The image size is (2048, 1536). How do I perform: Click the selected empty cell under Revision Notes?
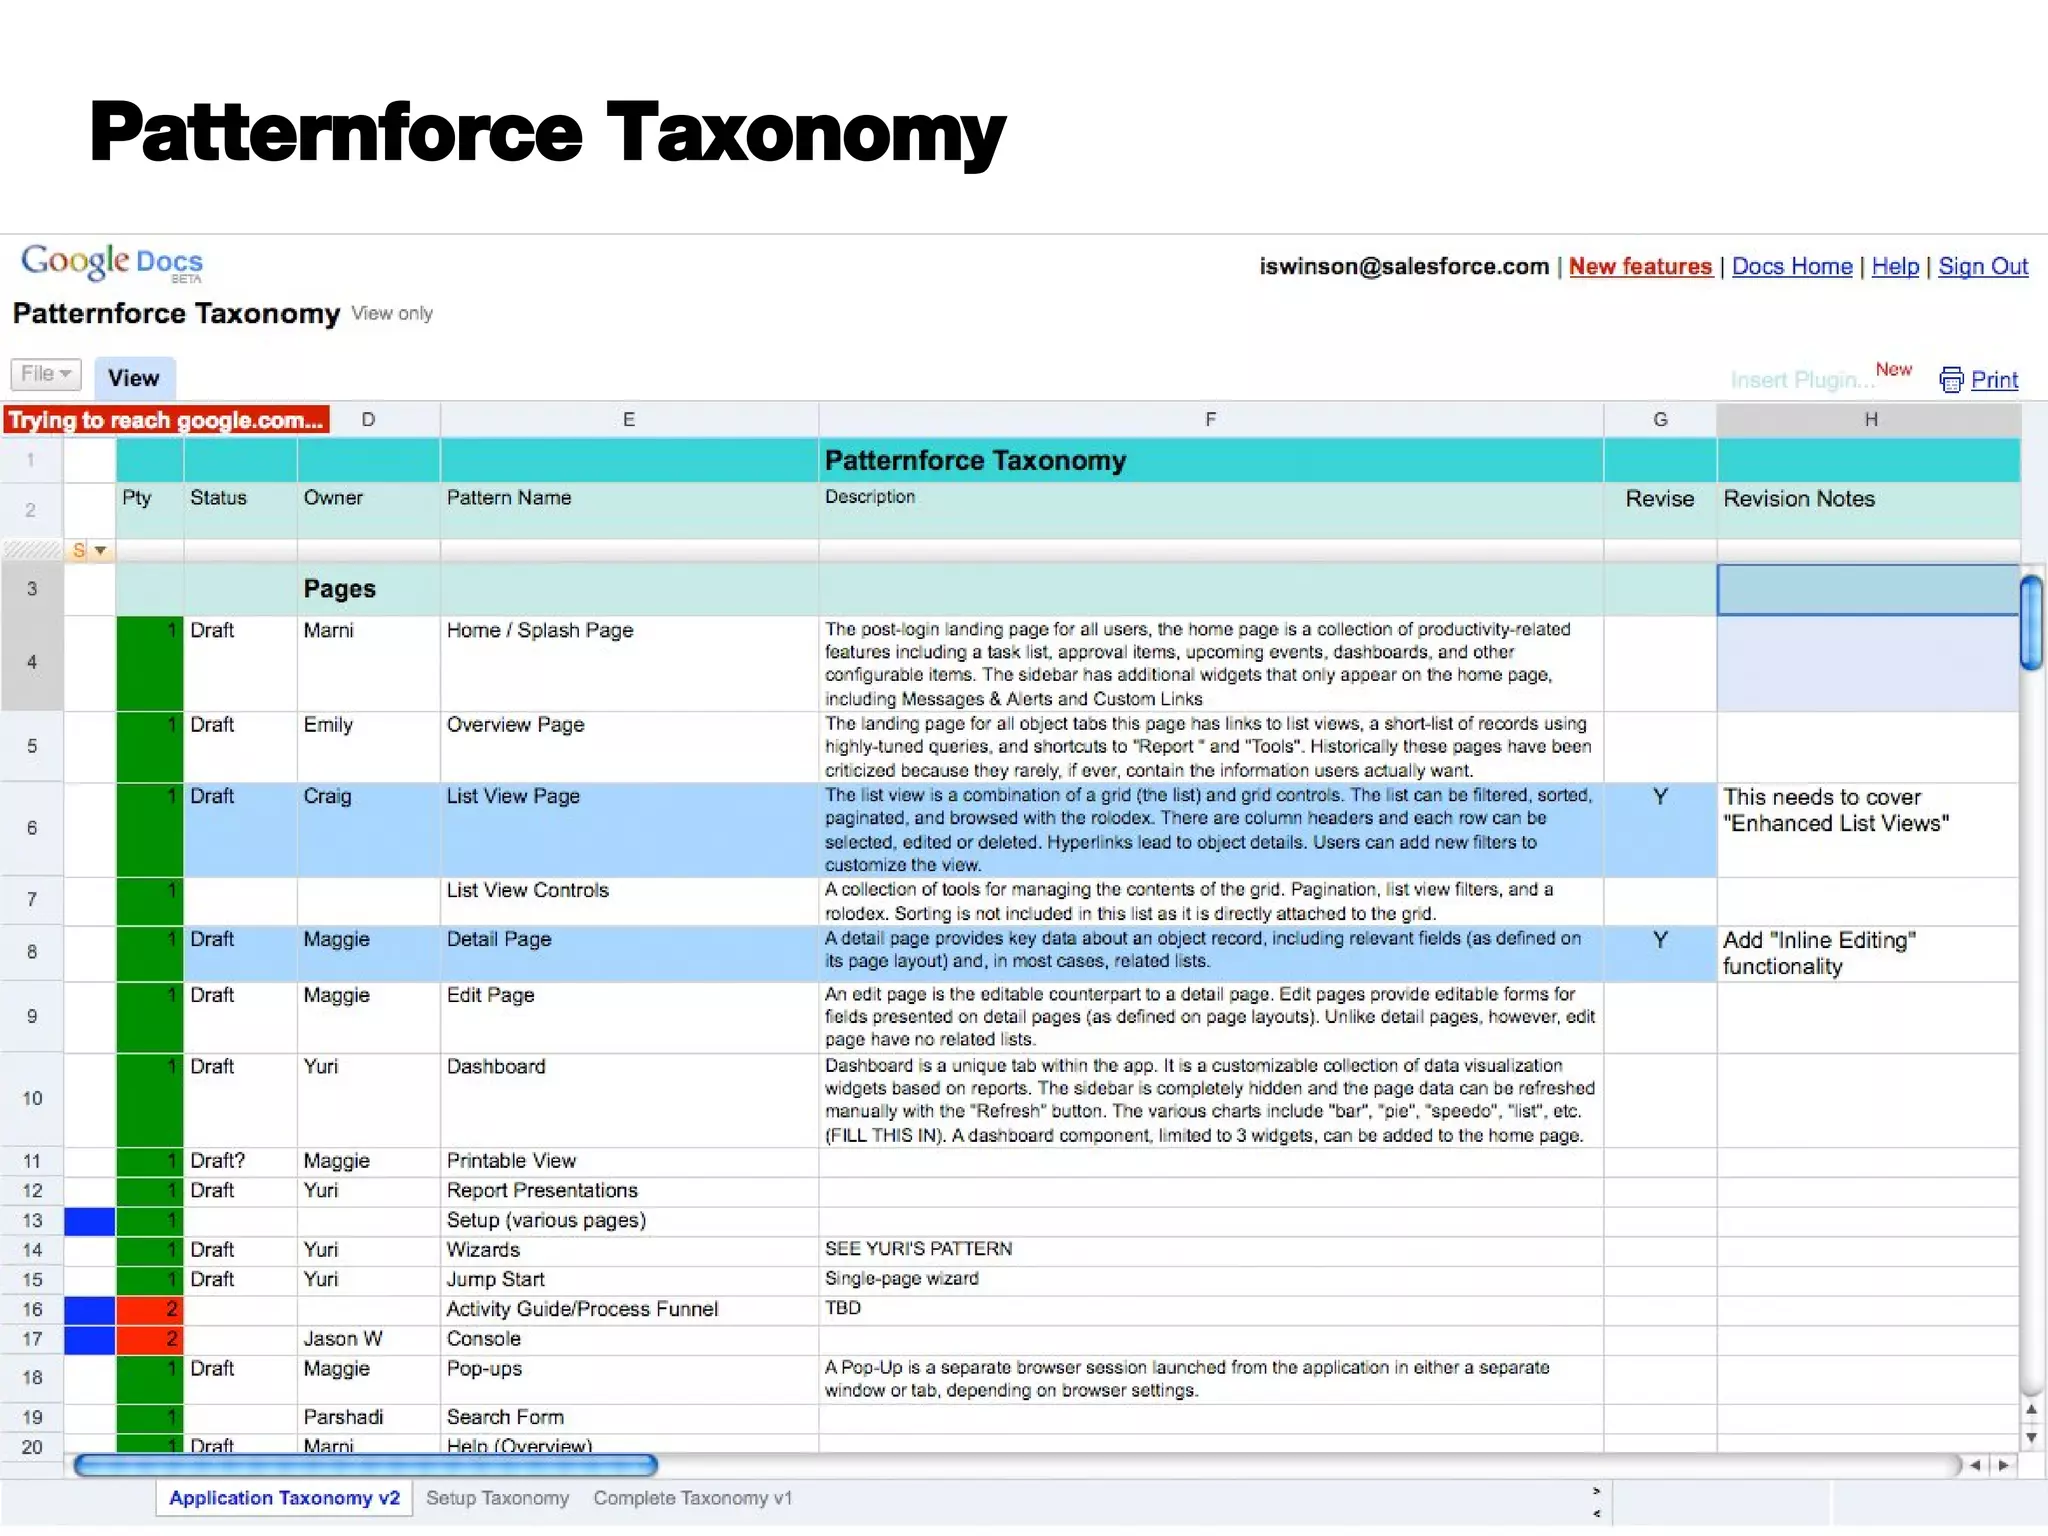click(x=1868, y=590)
